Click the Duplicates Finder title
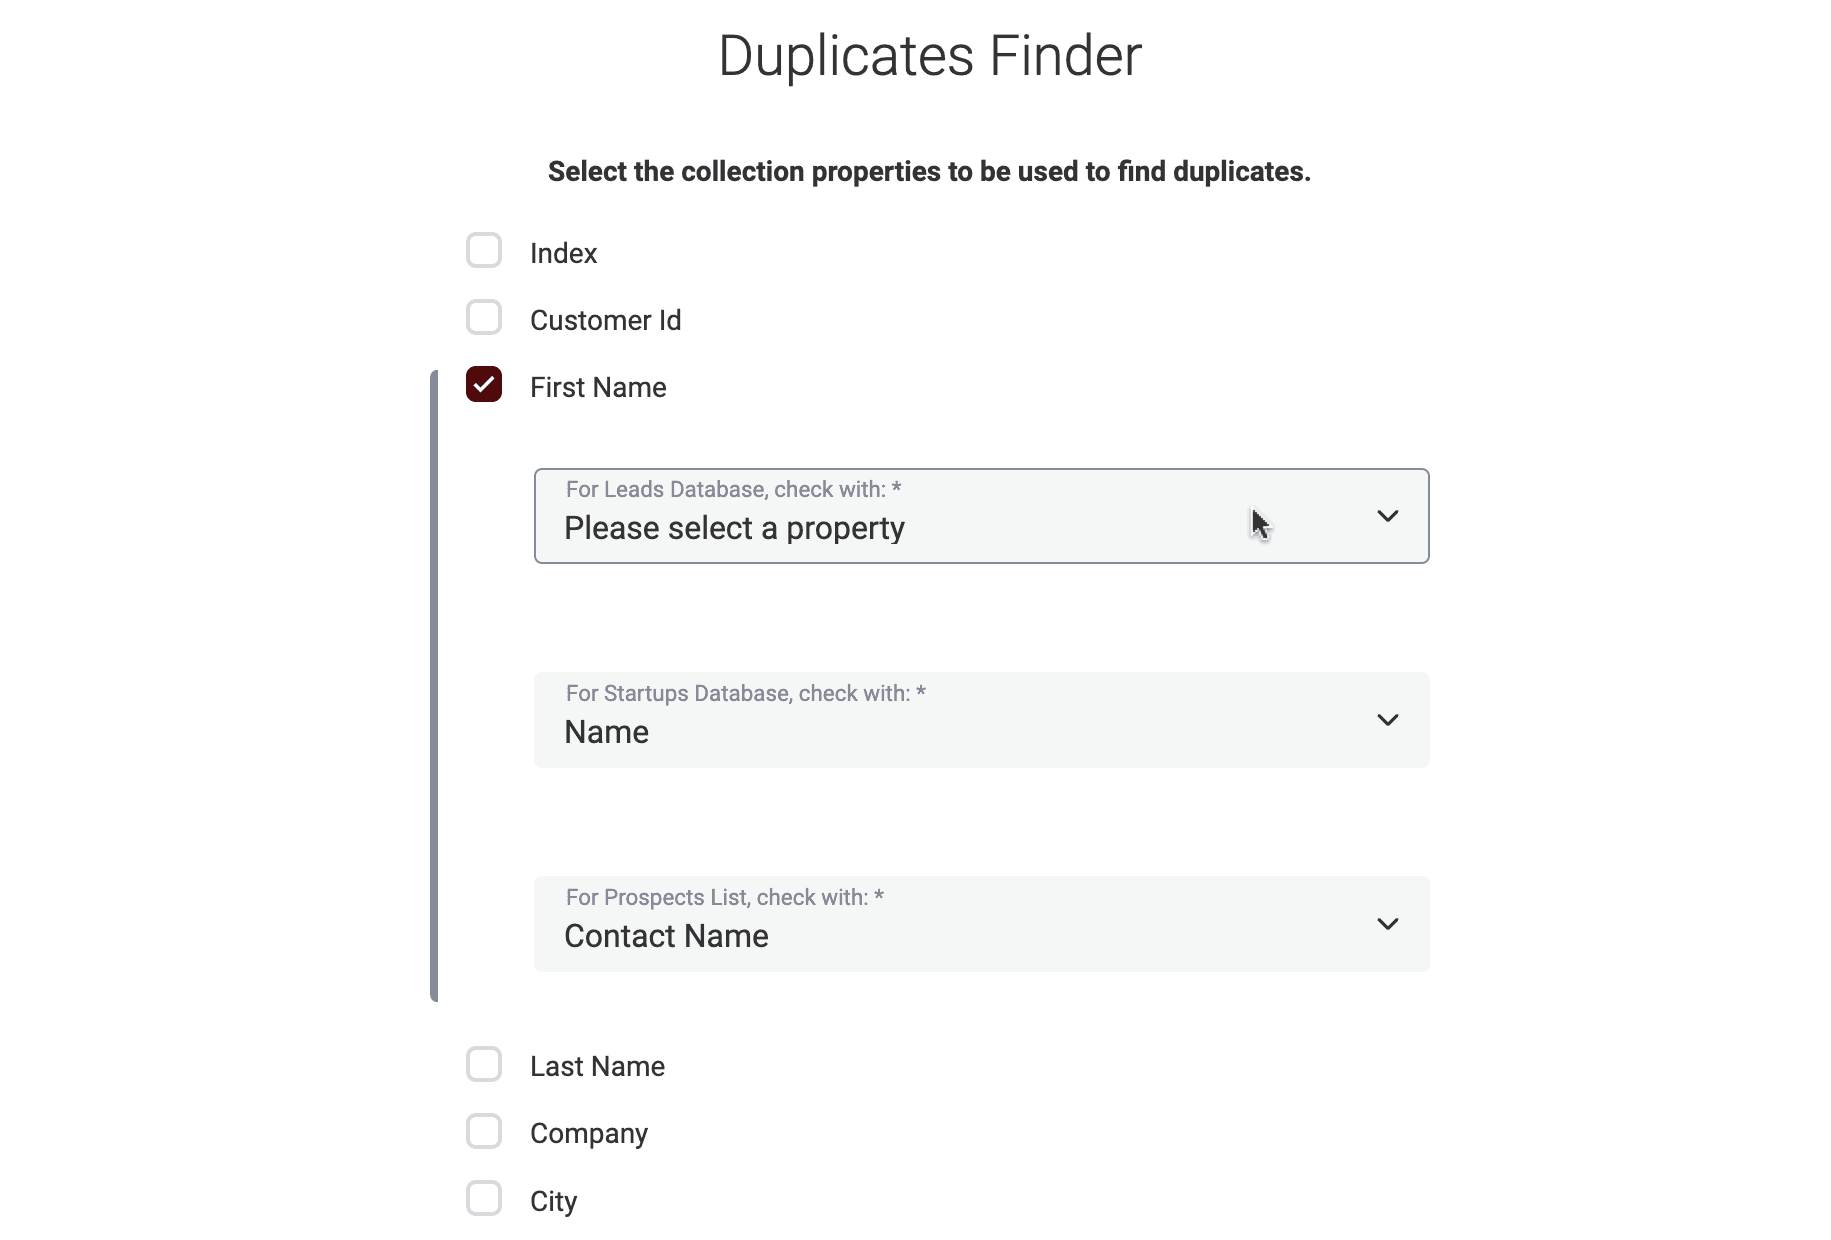Image resolution: width=1831 pixels, height=1240 pixels. [x=928, y=55]
